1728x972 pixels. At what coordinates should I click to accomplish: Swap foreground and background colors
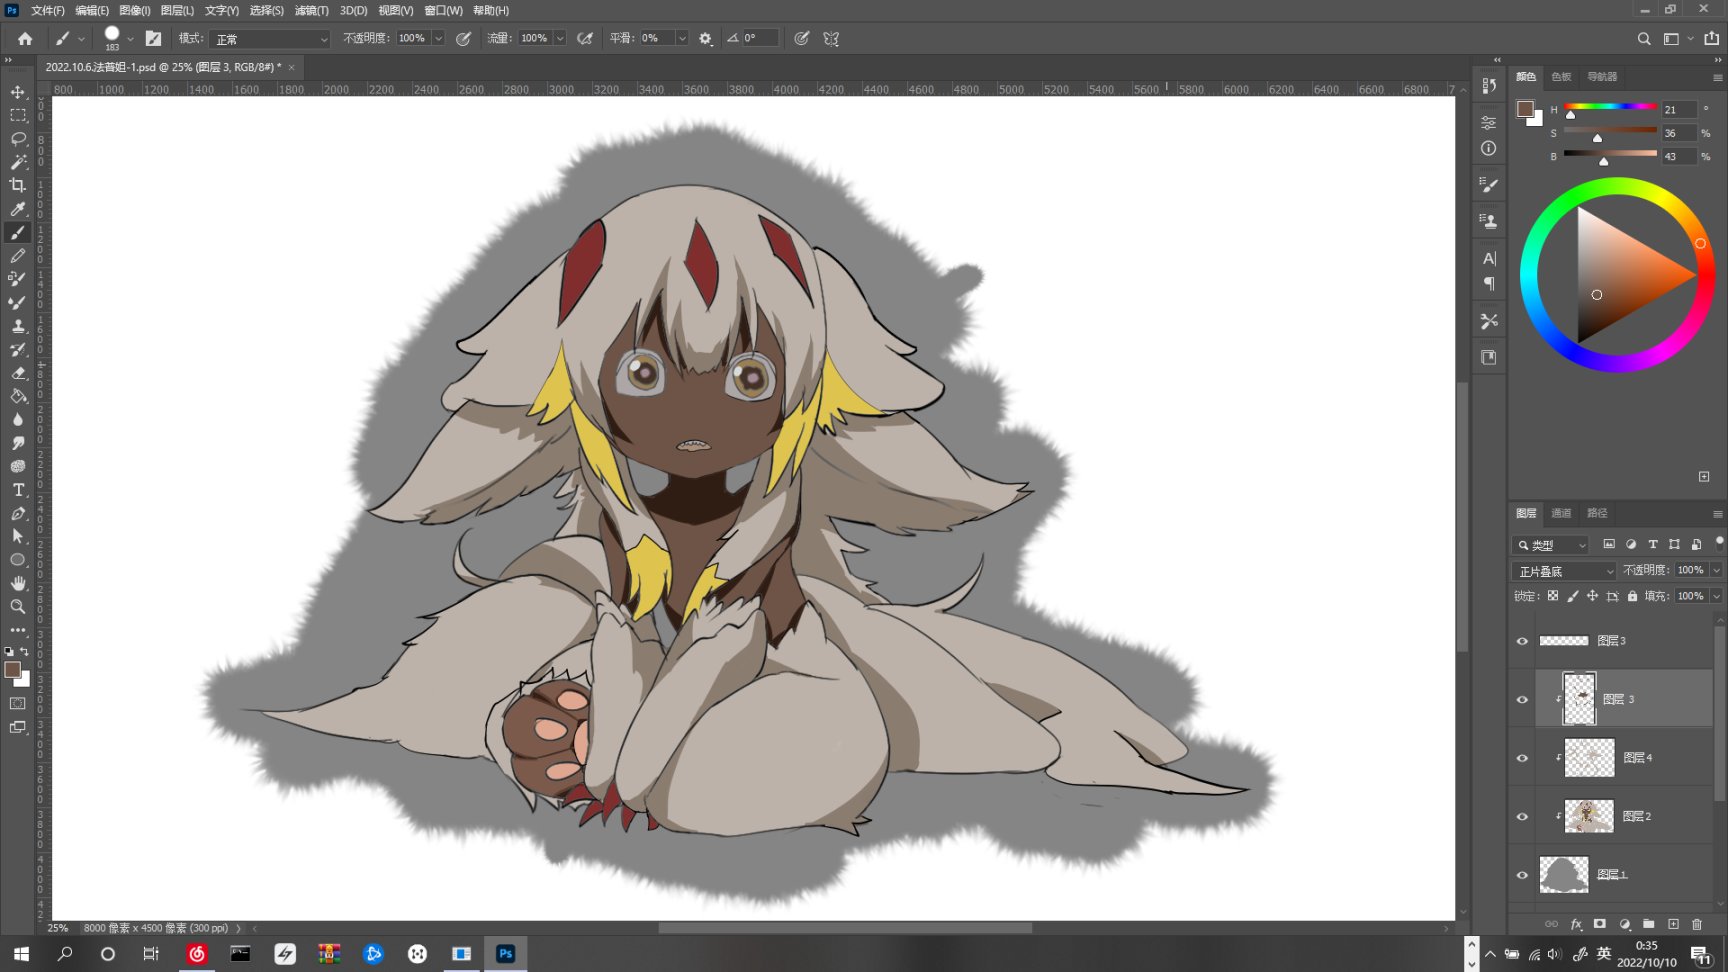click(x=25, y=651)
